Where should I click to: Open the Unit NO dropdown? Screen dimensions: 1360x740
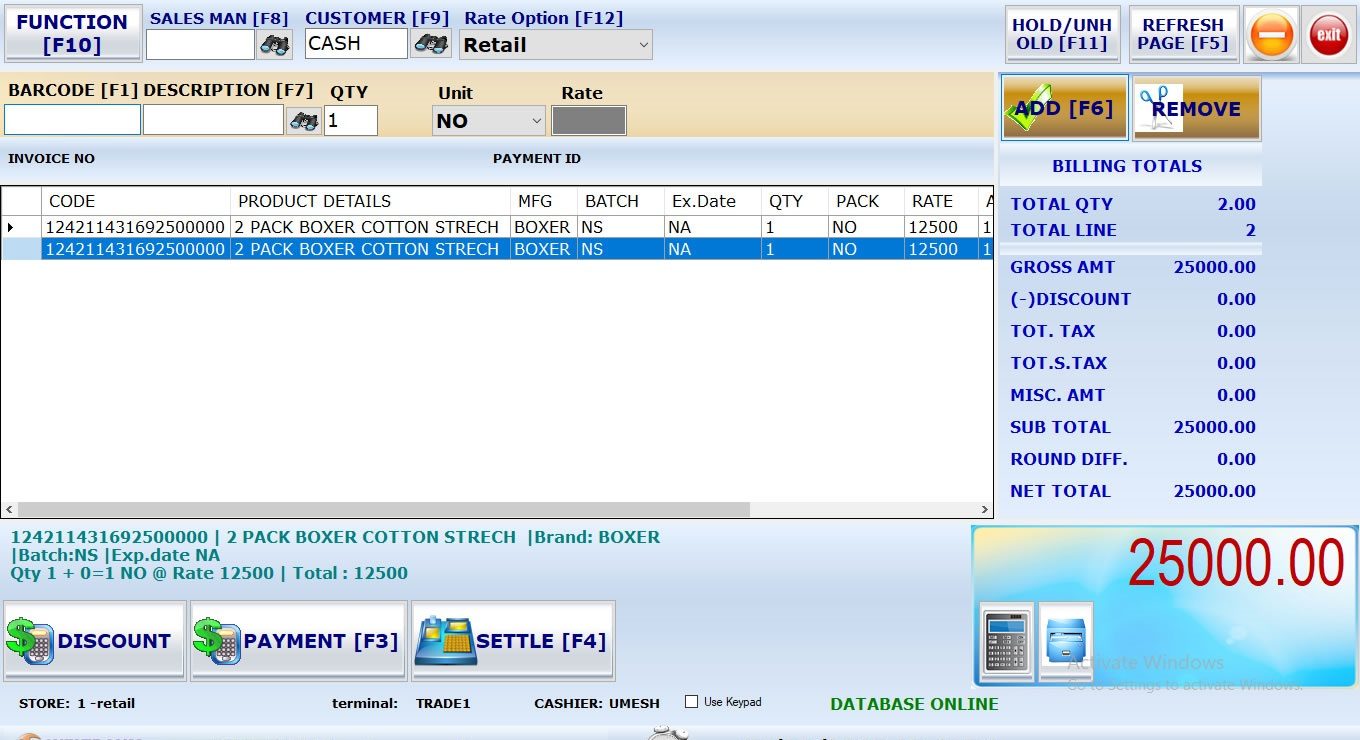[x=489, y=121]
